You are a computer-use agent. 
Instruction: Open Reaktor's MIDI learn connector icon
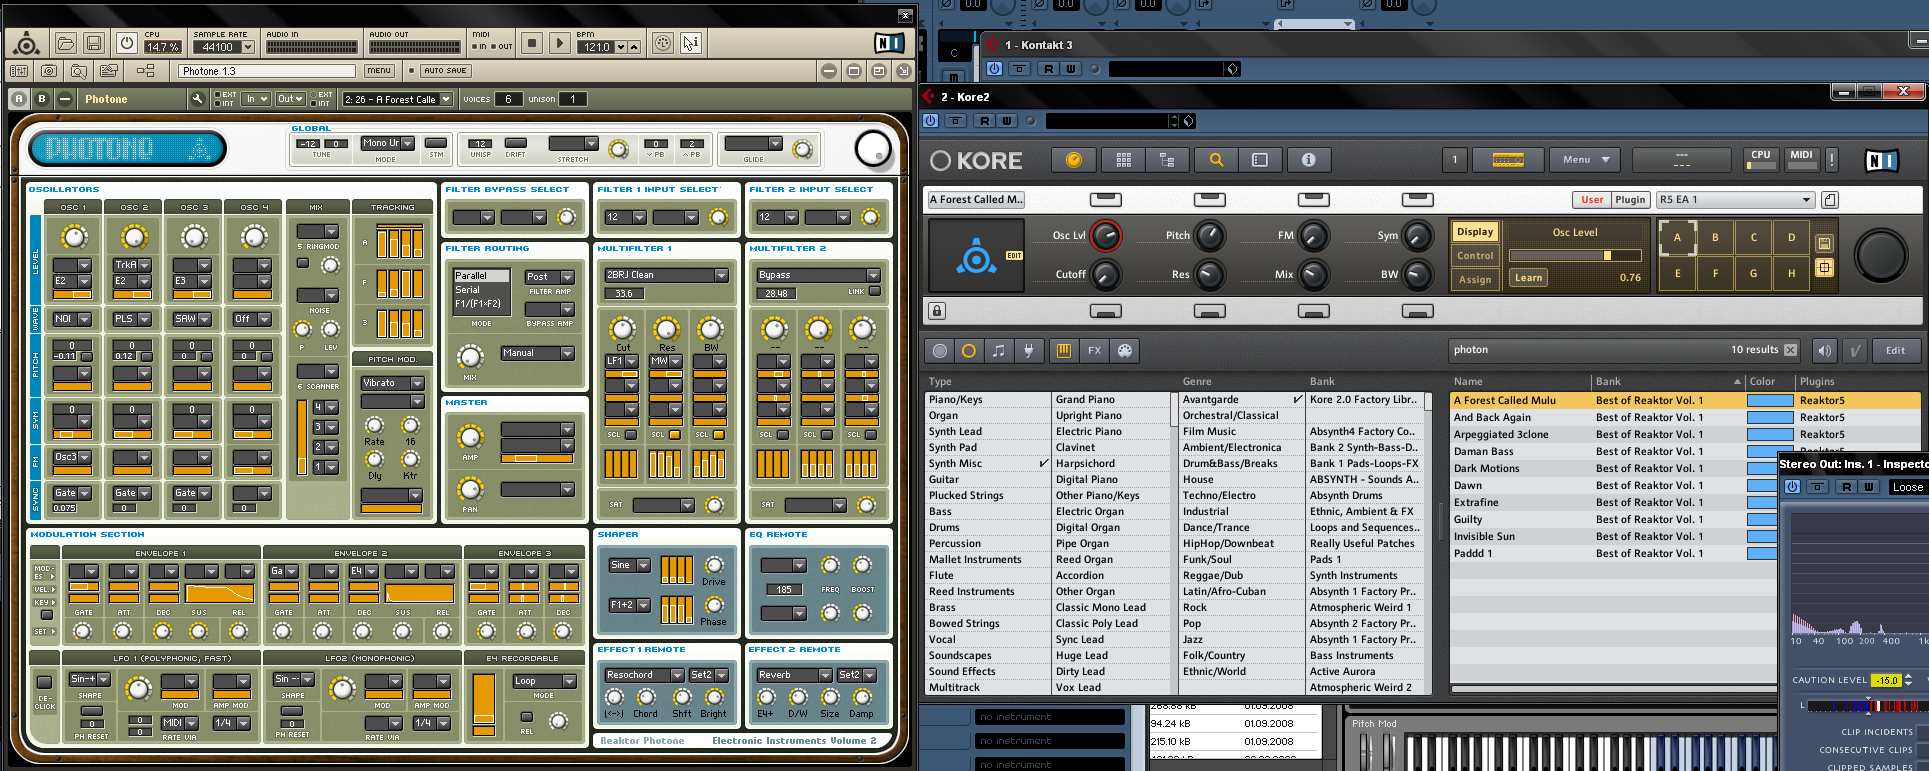tap(663, 43)
